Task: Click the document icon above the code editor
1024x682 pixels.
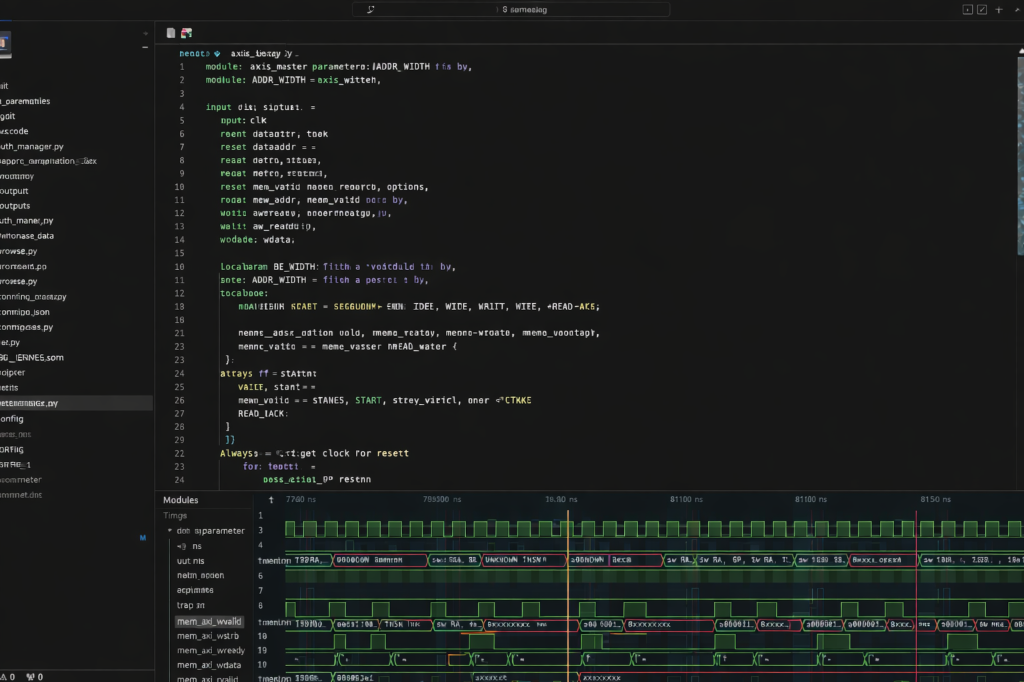Action: pos(171,33)
